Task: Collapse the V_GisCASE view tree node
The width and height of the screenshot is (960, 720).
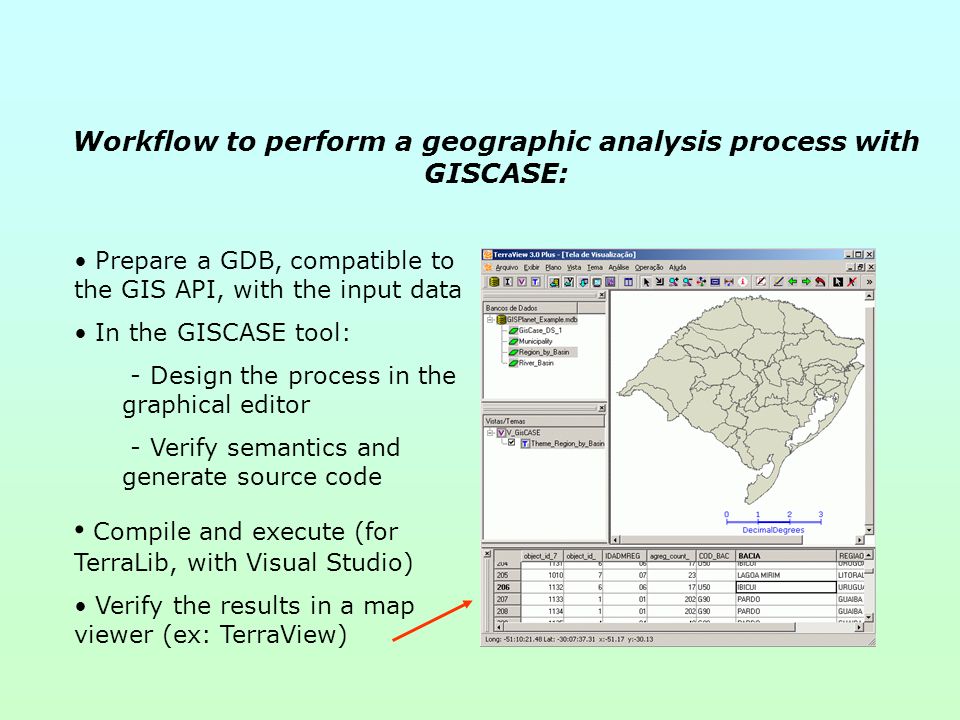Action: click(x=490, y=433)
